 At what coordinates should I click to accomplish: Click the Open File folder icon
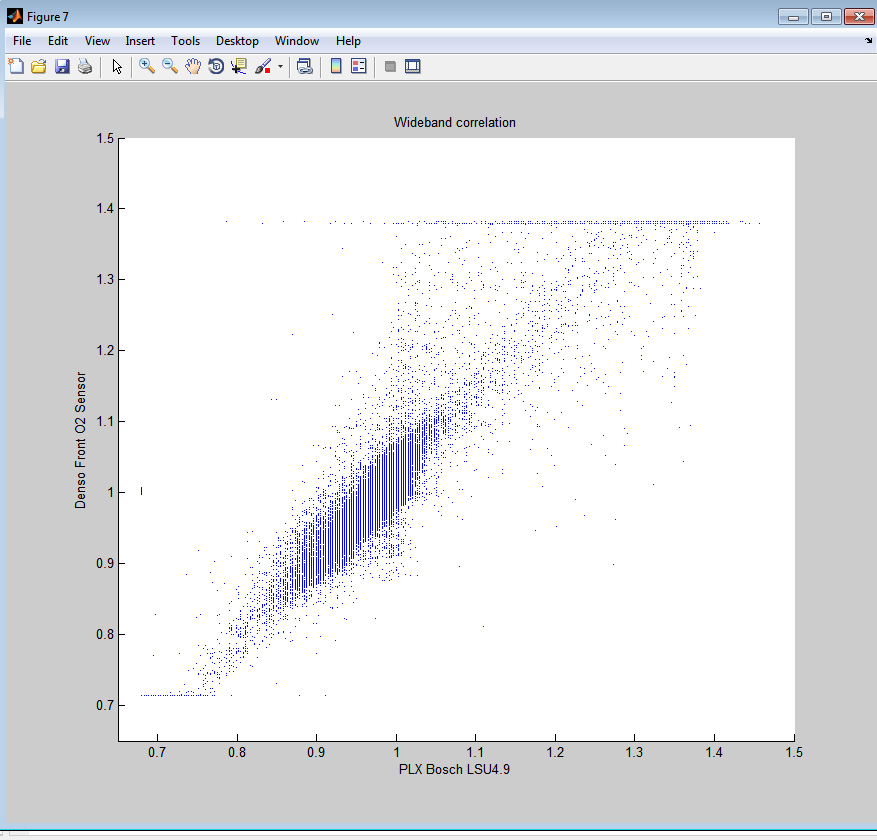tap(39, 67)
